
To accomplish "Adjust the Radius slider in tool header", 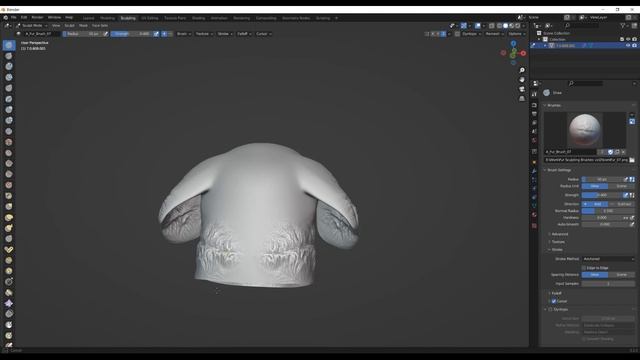I will (82, 34).
